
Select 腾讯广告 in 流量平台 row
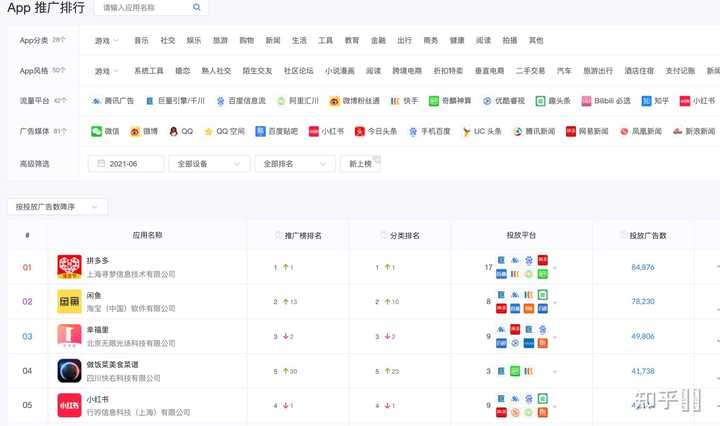(x=113, y=101)
